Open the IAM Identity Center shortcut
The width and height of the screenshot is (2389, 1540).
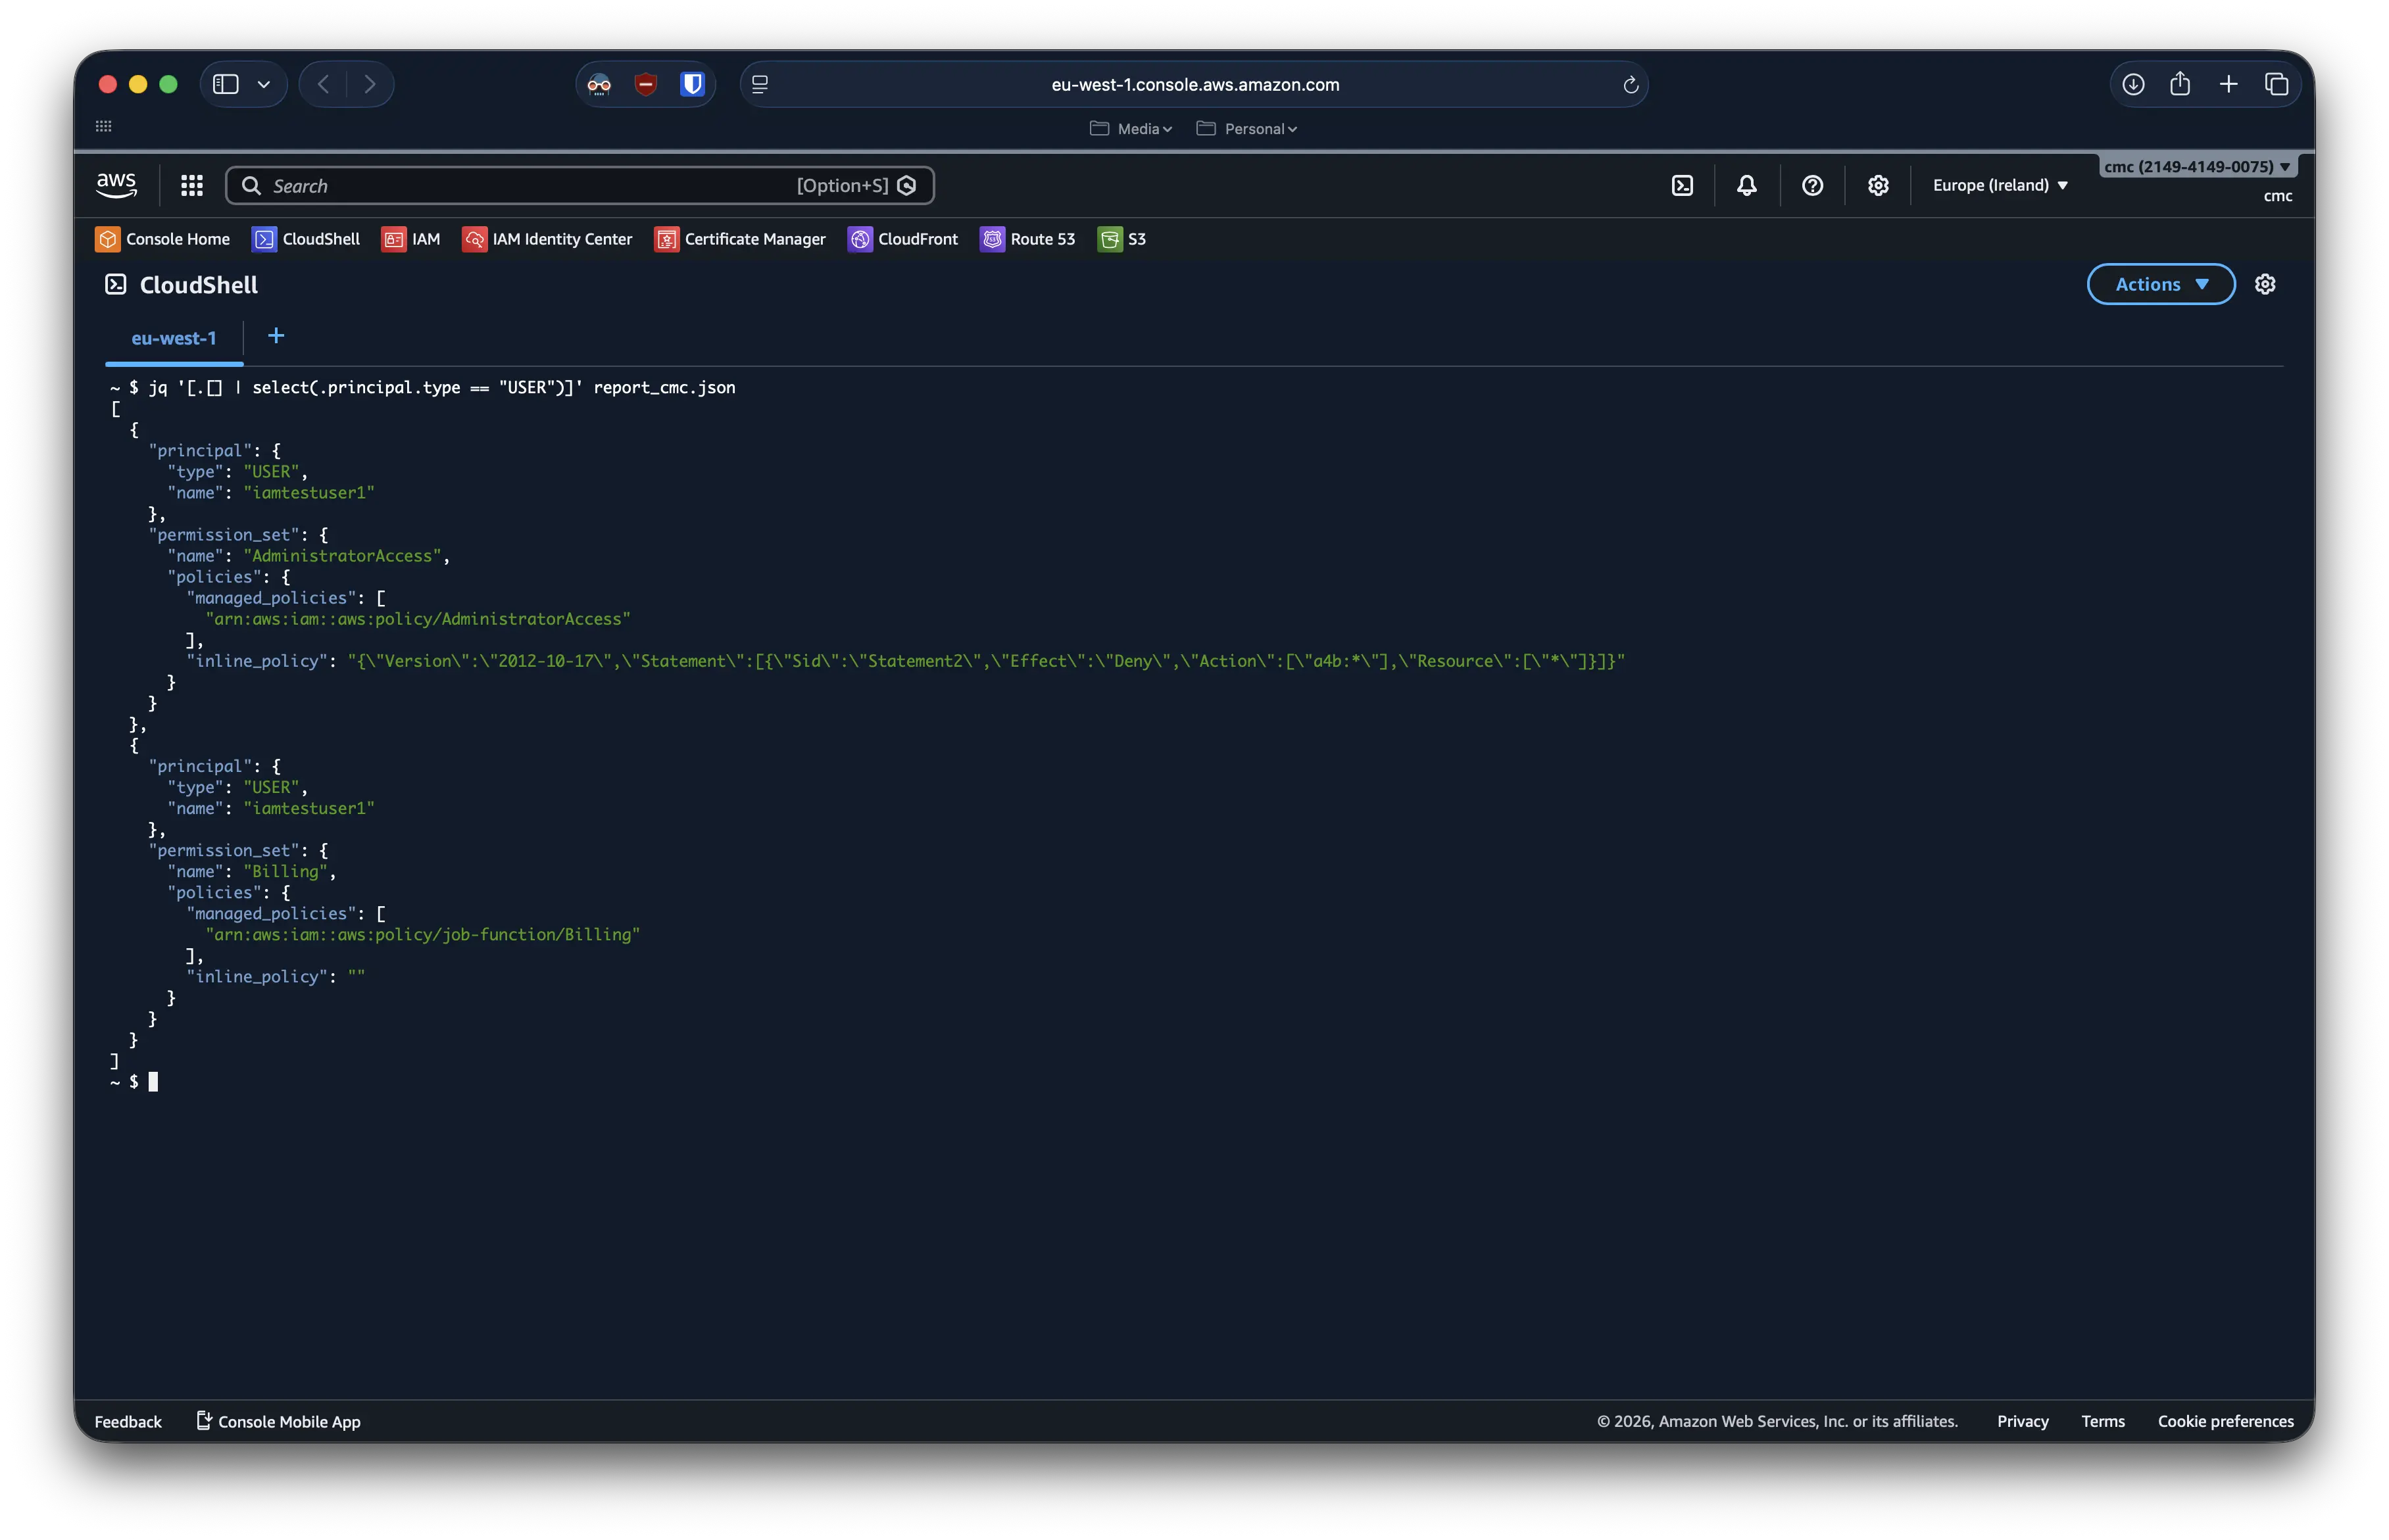pyautogui.click(x=547, y=239)
